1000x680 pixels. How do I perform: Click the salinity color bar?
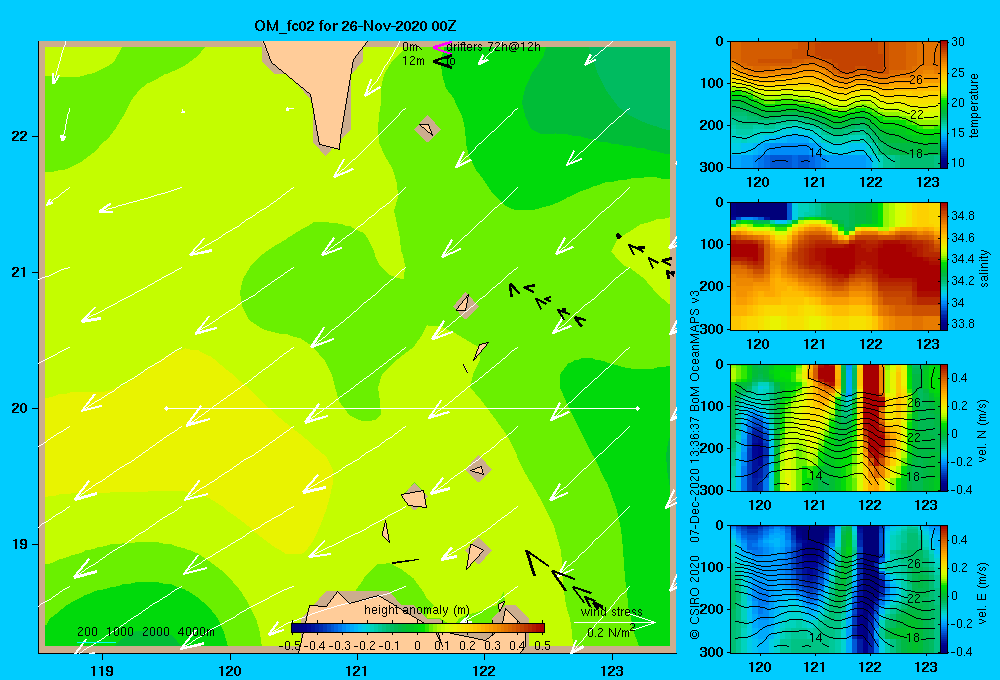pyautogui.click(x=943, y=266)
